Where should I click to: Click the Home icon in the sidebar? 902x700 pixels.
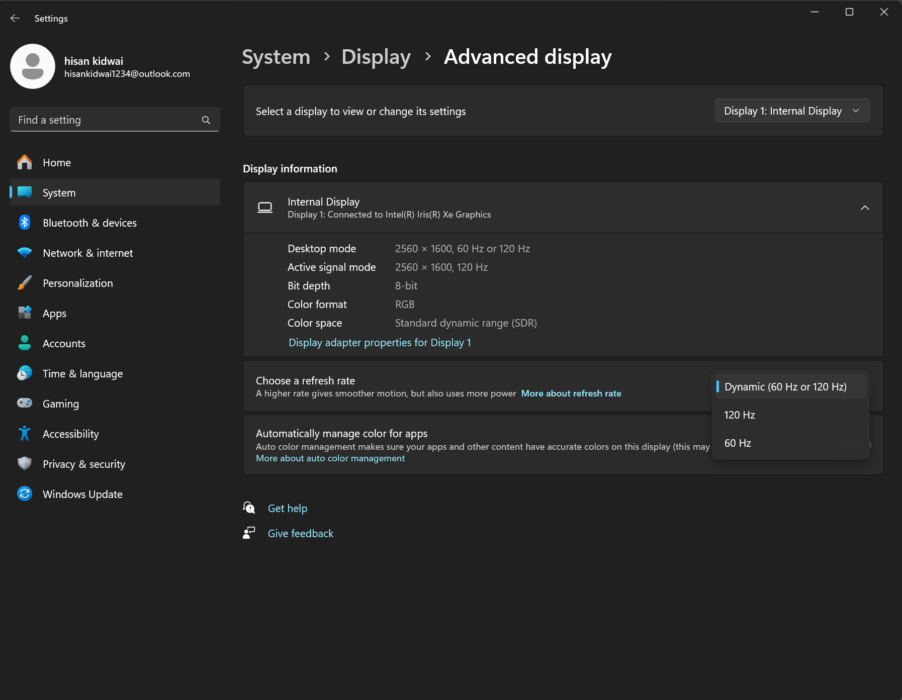(24, 162)
